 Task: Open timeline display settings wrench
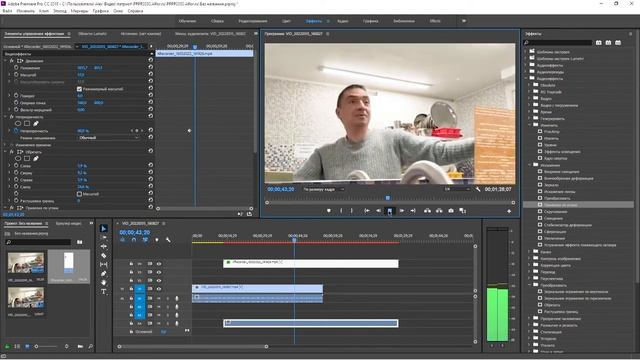pyautogui.click(x=168, y=240)
